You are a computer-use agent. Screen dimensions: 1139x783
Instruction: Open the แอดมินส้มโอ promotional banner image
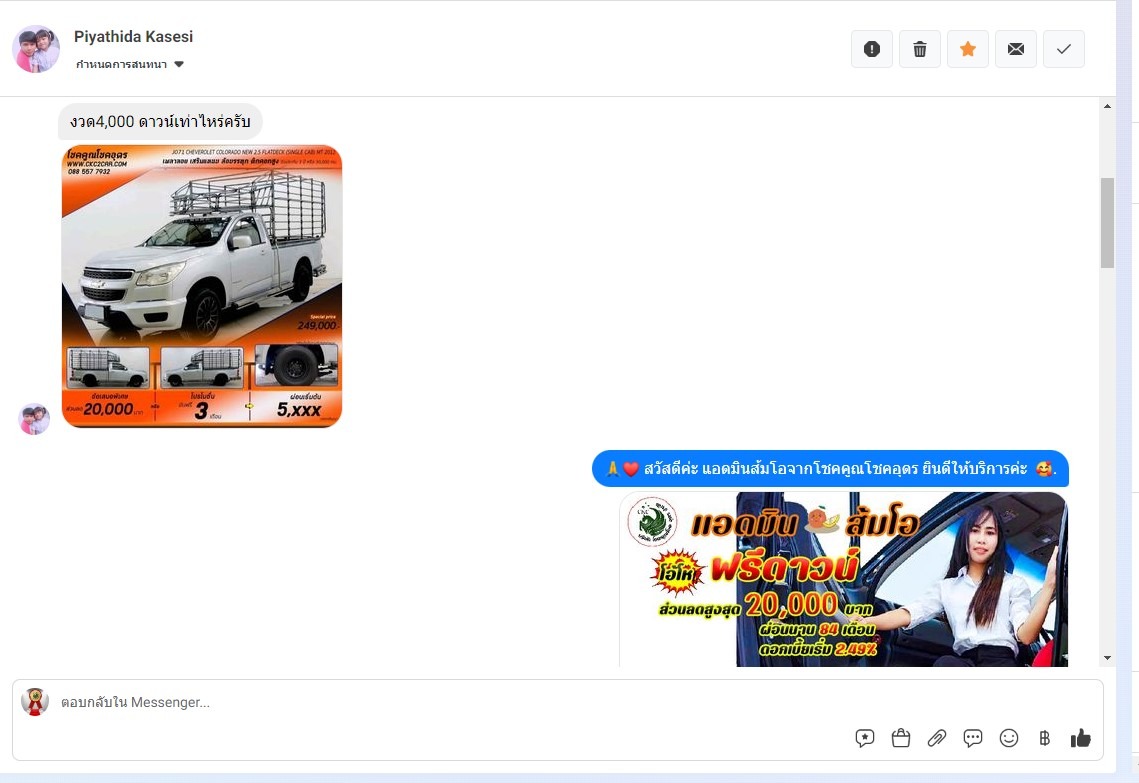pyautogui.click(x=843, y=580)
